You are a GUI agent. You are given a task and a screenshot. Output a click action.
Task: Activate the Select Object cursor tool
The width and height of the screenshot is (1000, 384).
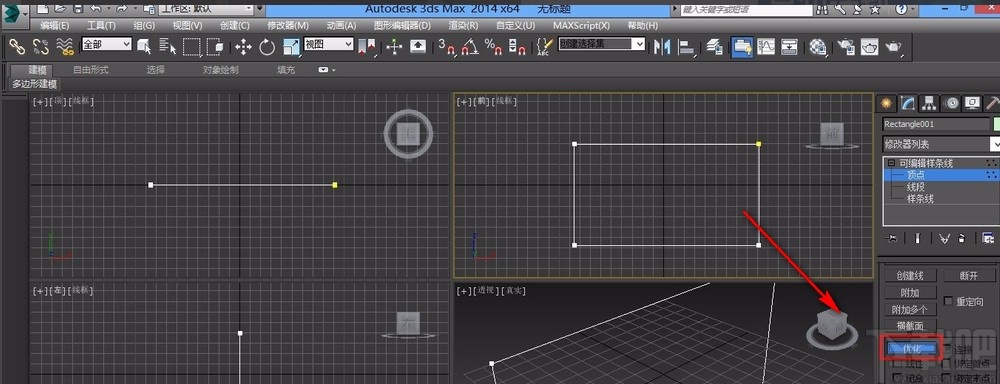pyautogui.click(x=144, y=47)
